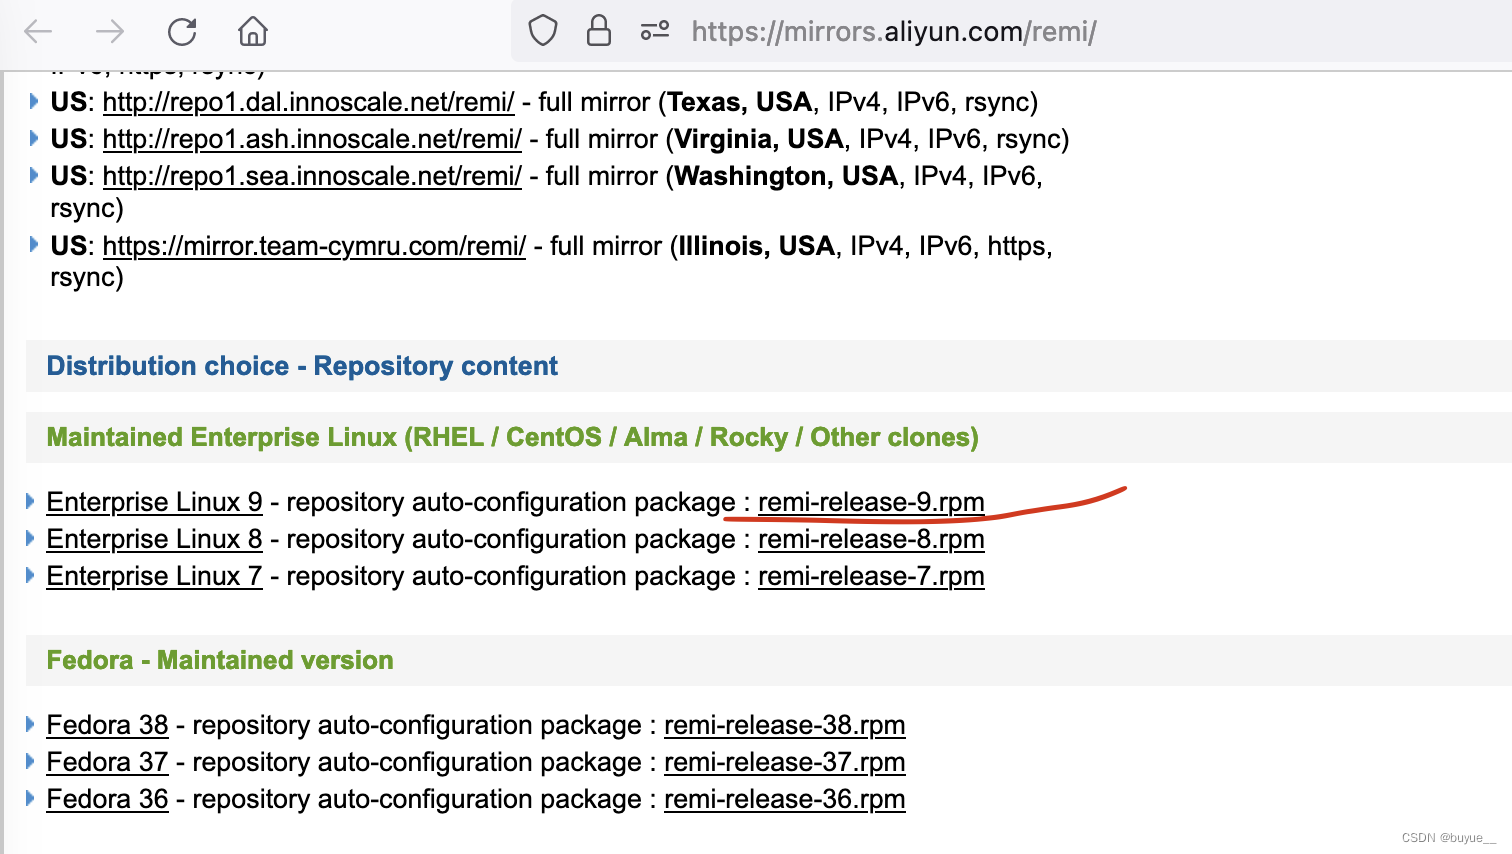Download remi-release-36.rpm package
This screenshot has height=854, width=1512.
tap(785, 799)
